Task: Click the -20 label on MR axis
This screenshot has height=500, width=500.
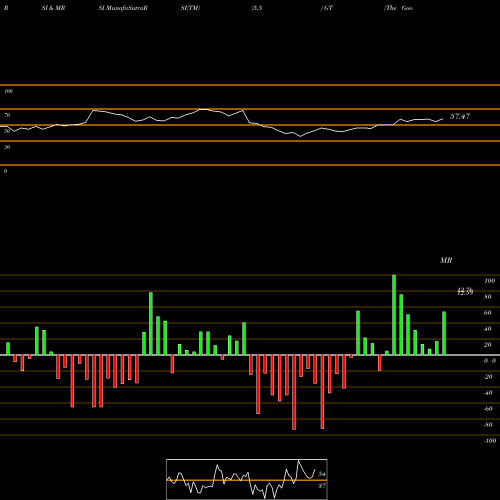Action: 488,377
